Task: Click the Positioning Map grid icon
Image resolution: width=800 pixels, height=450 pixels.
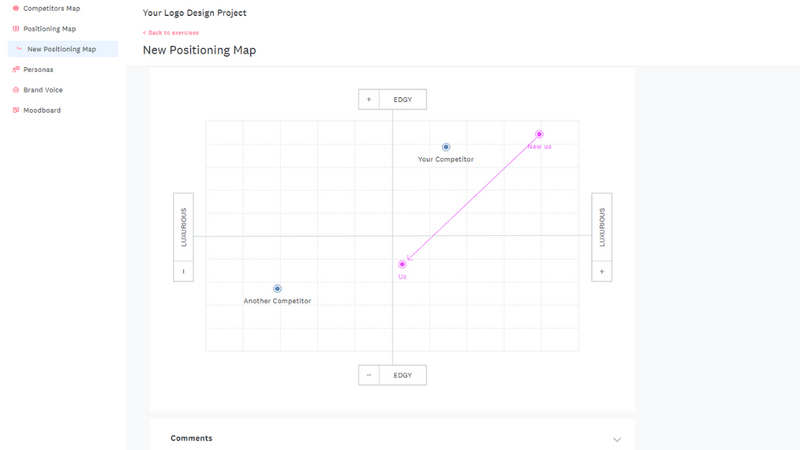Action: (x=15, y=29)
